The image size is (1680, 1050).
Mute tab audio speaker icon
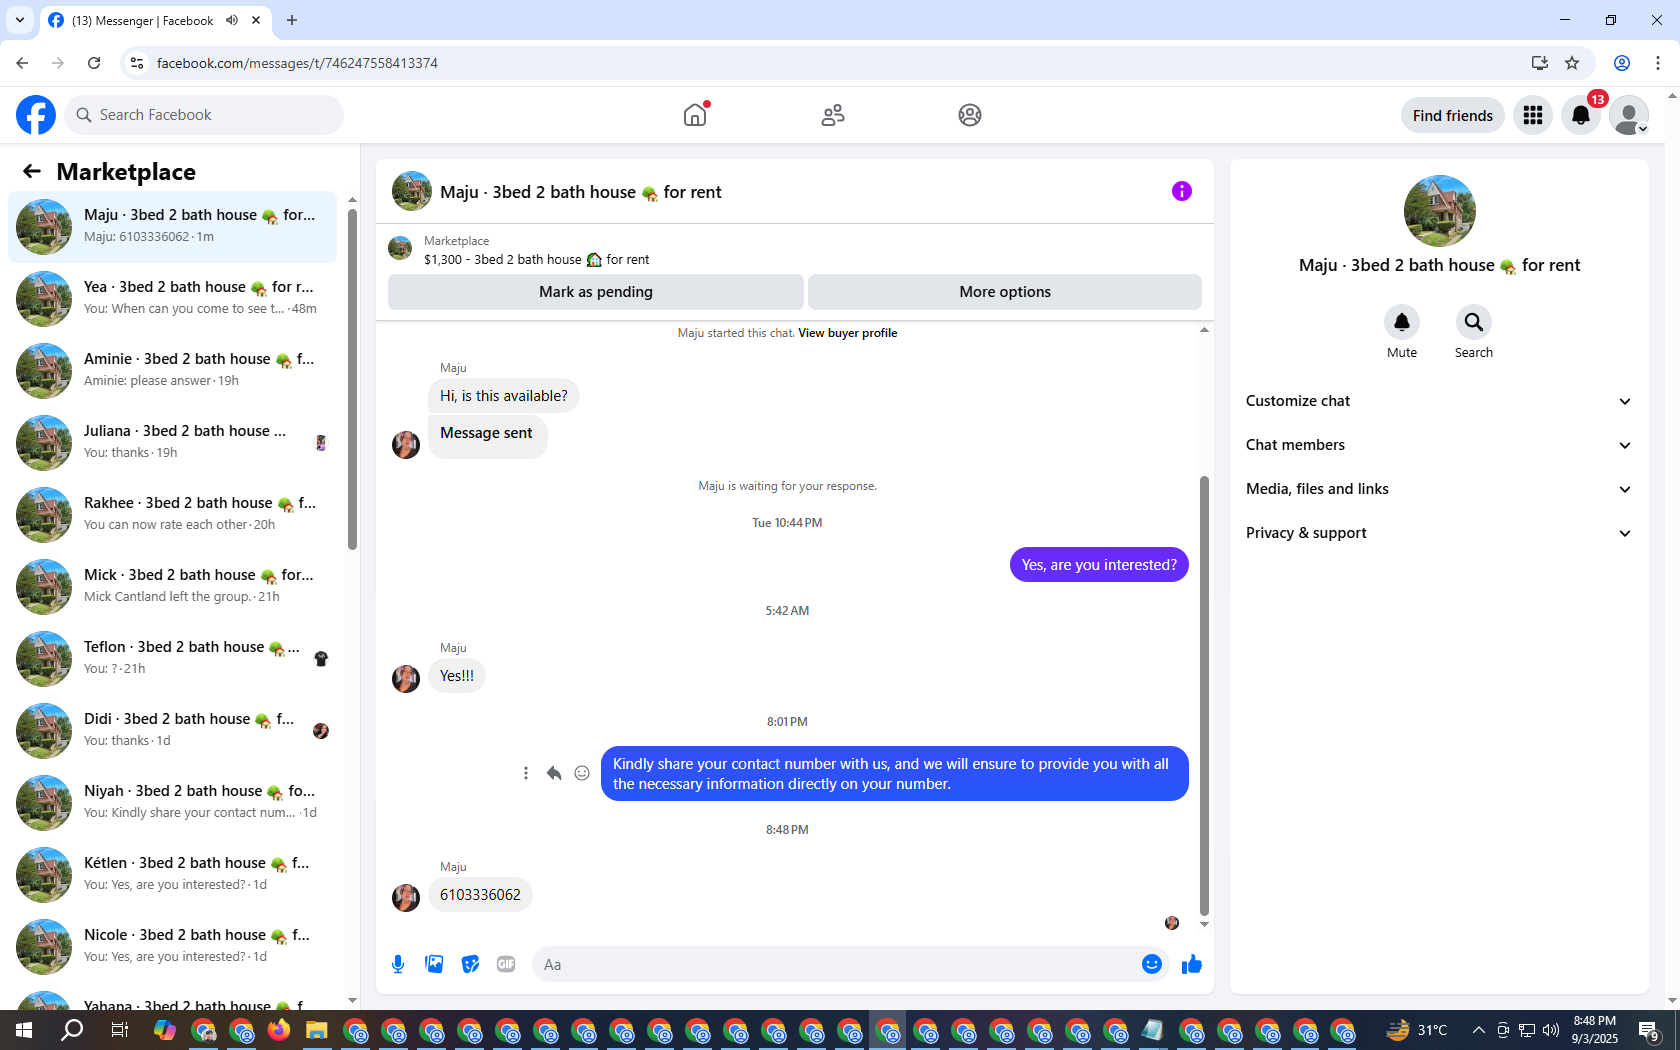232,20
